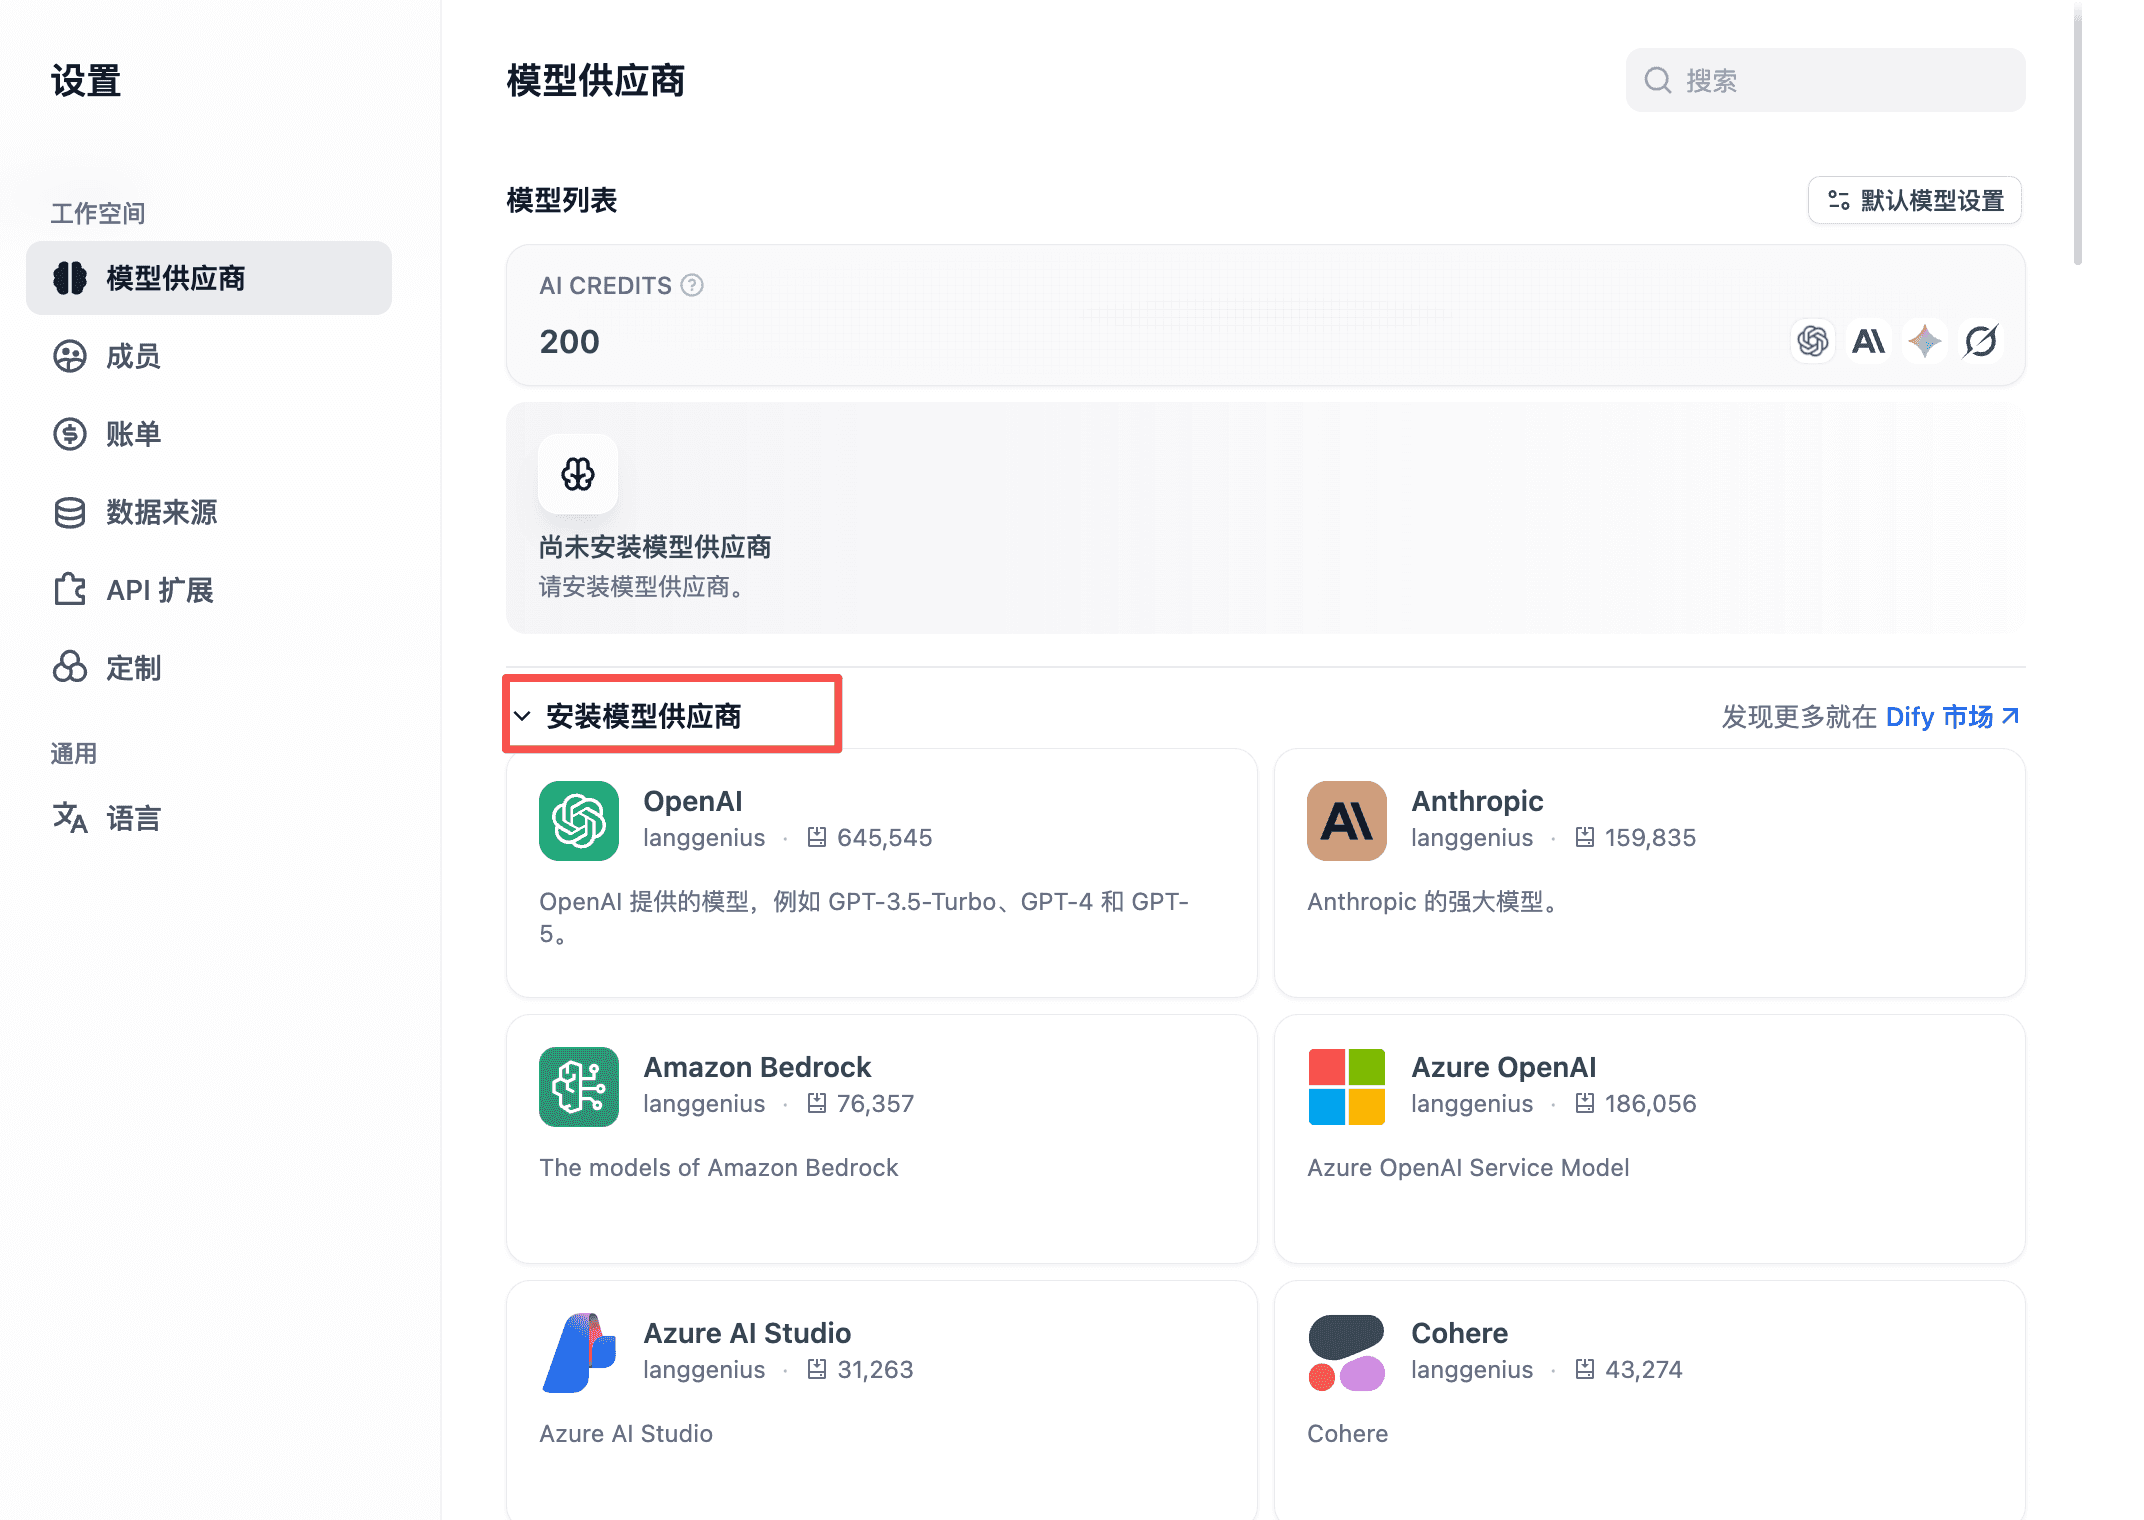Click the OpenAI description mentioning GPT-3.5-Turbo

(x=864, y=917)
